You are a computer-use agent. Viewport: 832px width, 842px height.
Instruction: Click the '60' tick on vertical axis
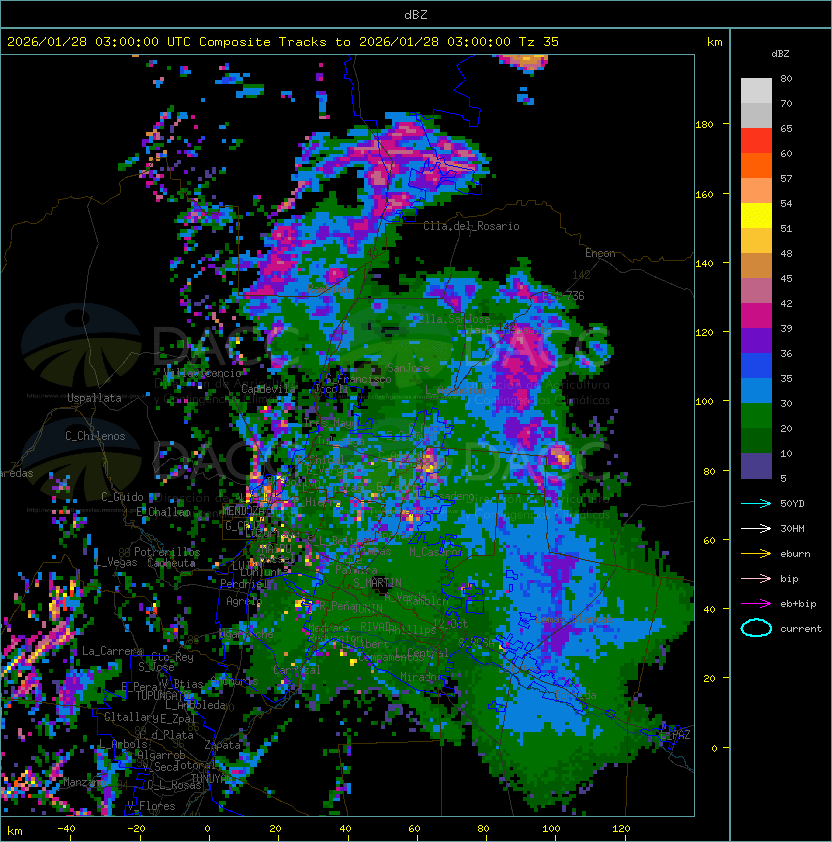click(709, 540)
